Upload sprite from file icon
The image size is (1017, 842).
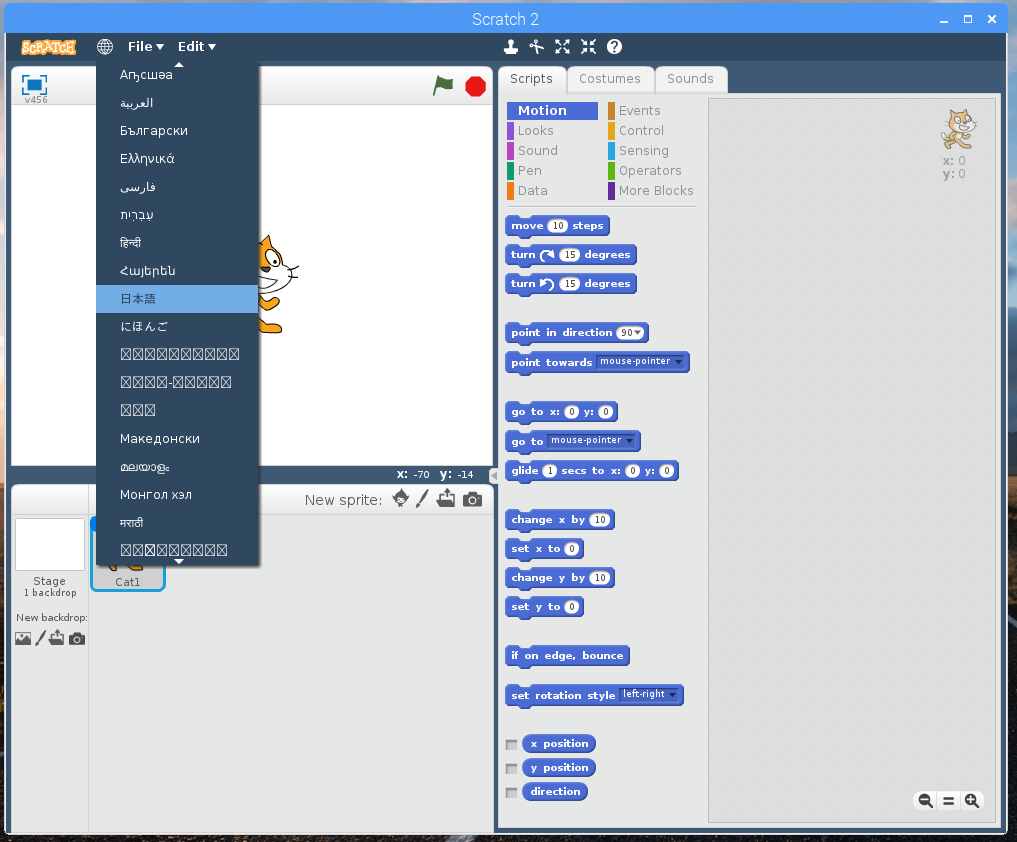446,499
